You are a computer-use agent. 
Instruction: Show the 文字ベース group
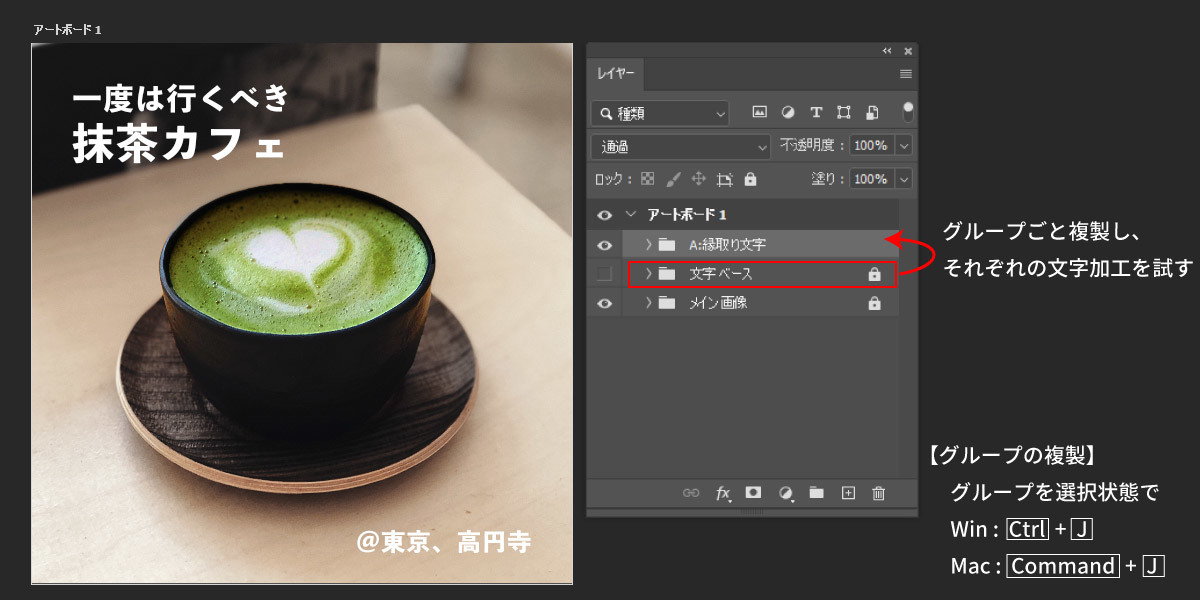(x=604, y=274)
